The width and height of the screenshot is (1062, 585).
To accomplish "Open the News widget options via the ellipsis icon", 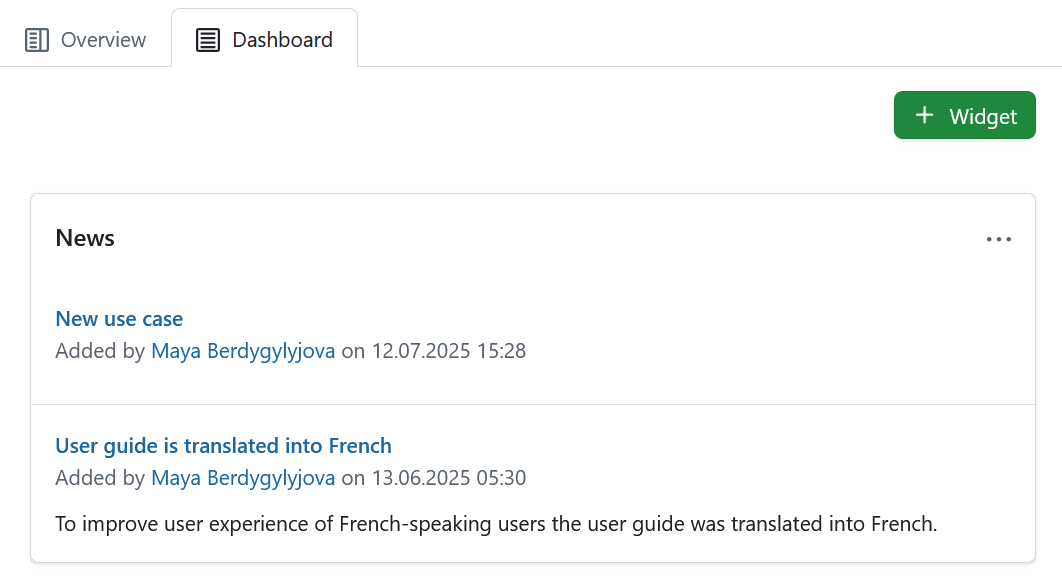I will pos(999,239).
